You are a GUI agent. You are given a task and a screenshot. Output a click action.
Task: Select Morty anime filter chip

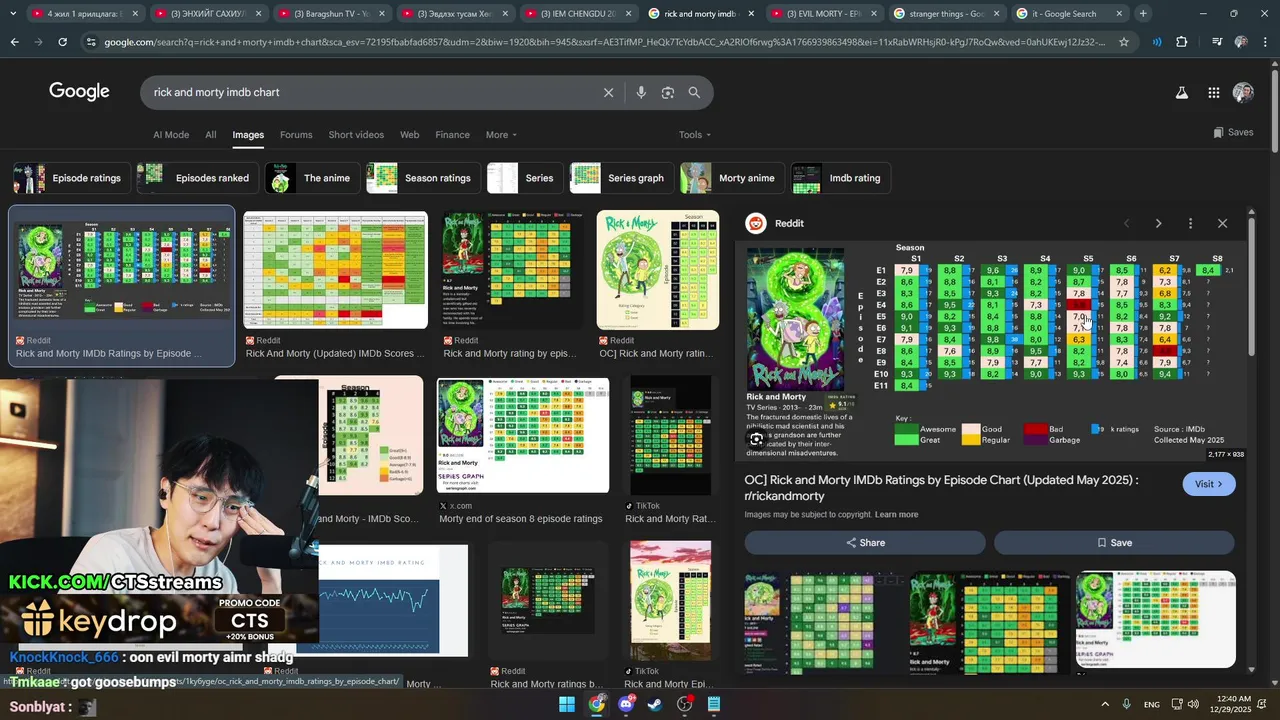[732, 178]
